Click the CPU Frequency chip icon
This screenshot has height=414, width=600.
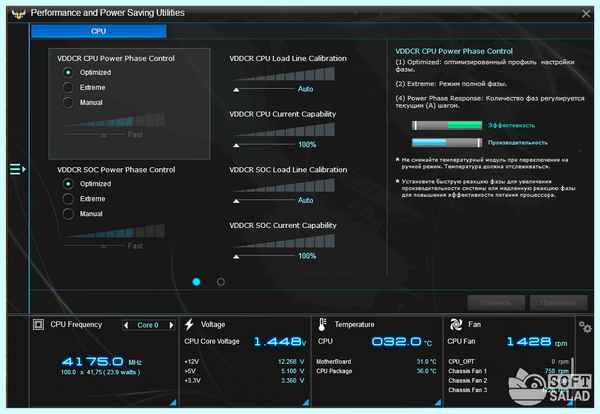[38, 324]
